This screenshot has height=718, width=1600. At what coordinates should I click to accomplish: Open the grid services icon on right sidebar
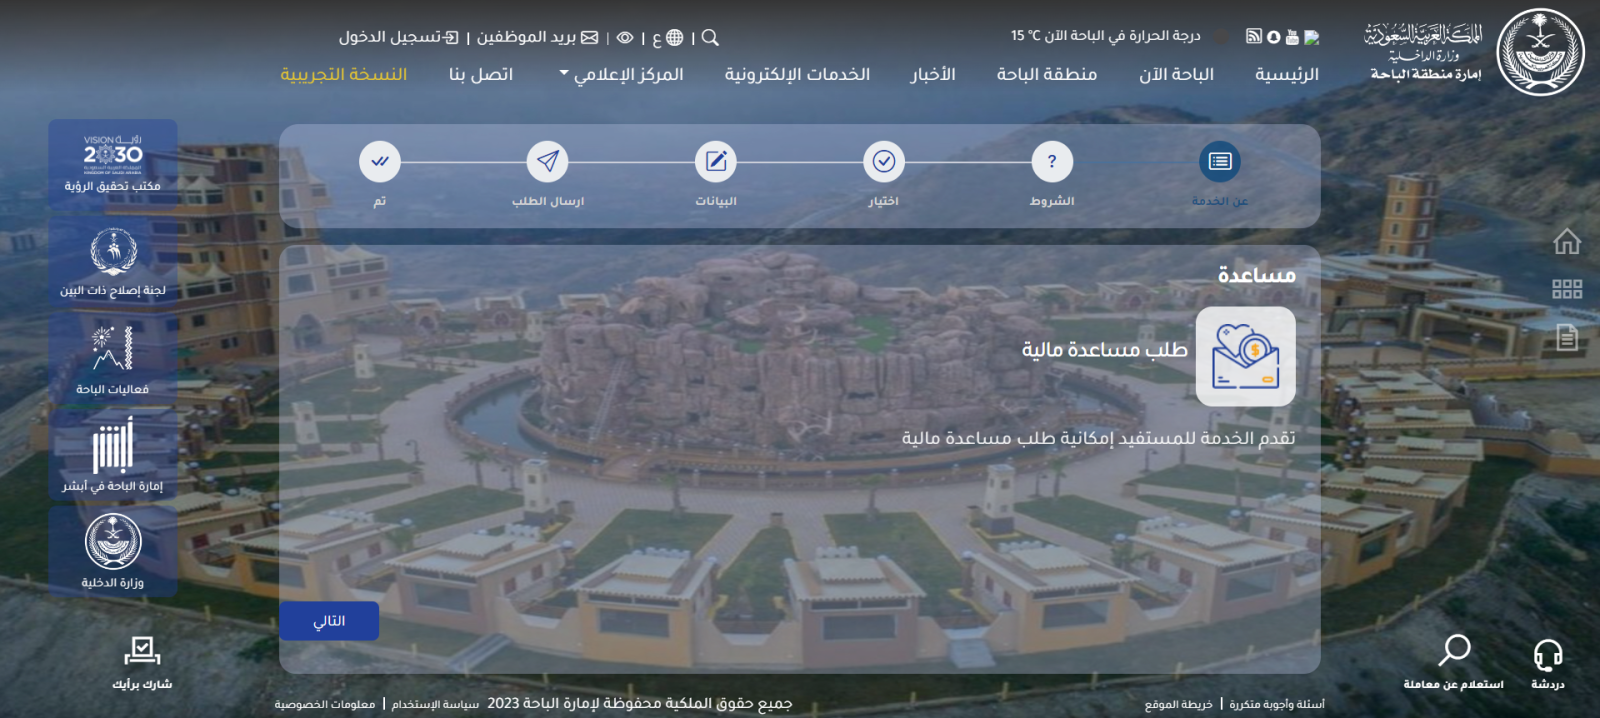point(1566,290)
